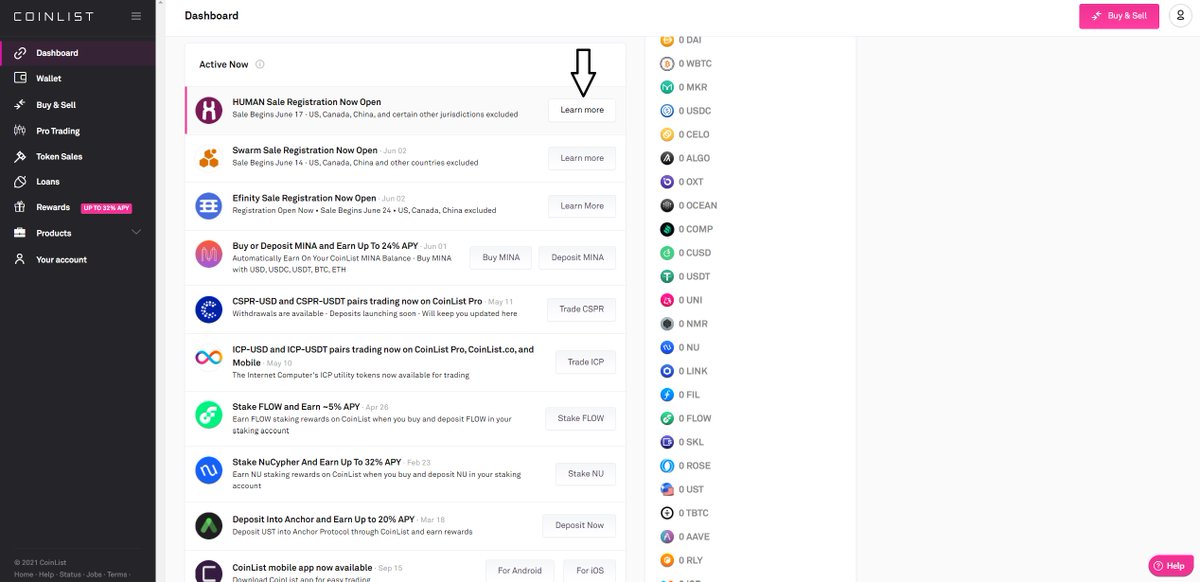This screenshot has width=1200, height=582.
Task: Click the FIL coin icon
Action: pyautogui.click(x=667, y=394)
